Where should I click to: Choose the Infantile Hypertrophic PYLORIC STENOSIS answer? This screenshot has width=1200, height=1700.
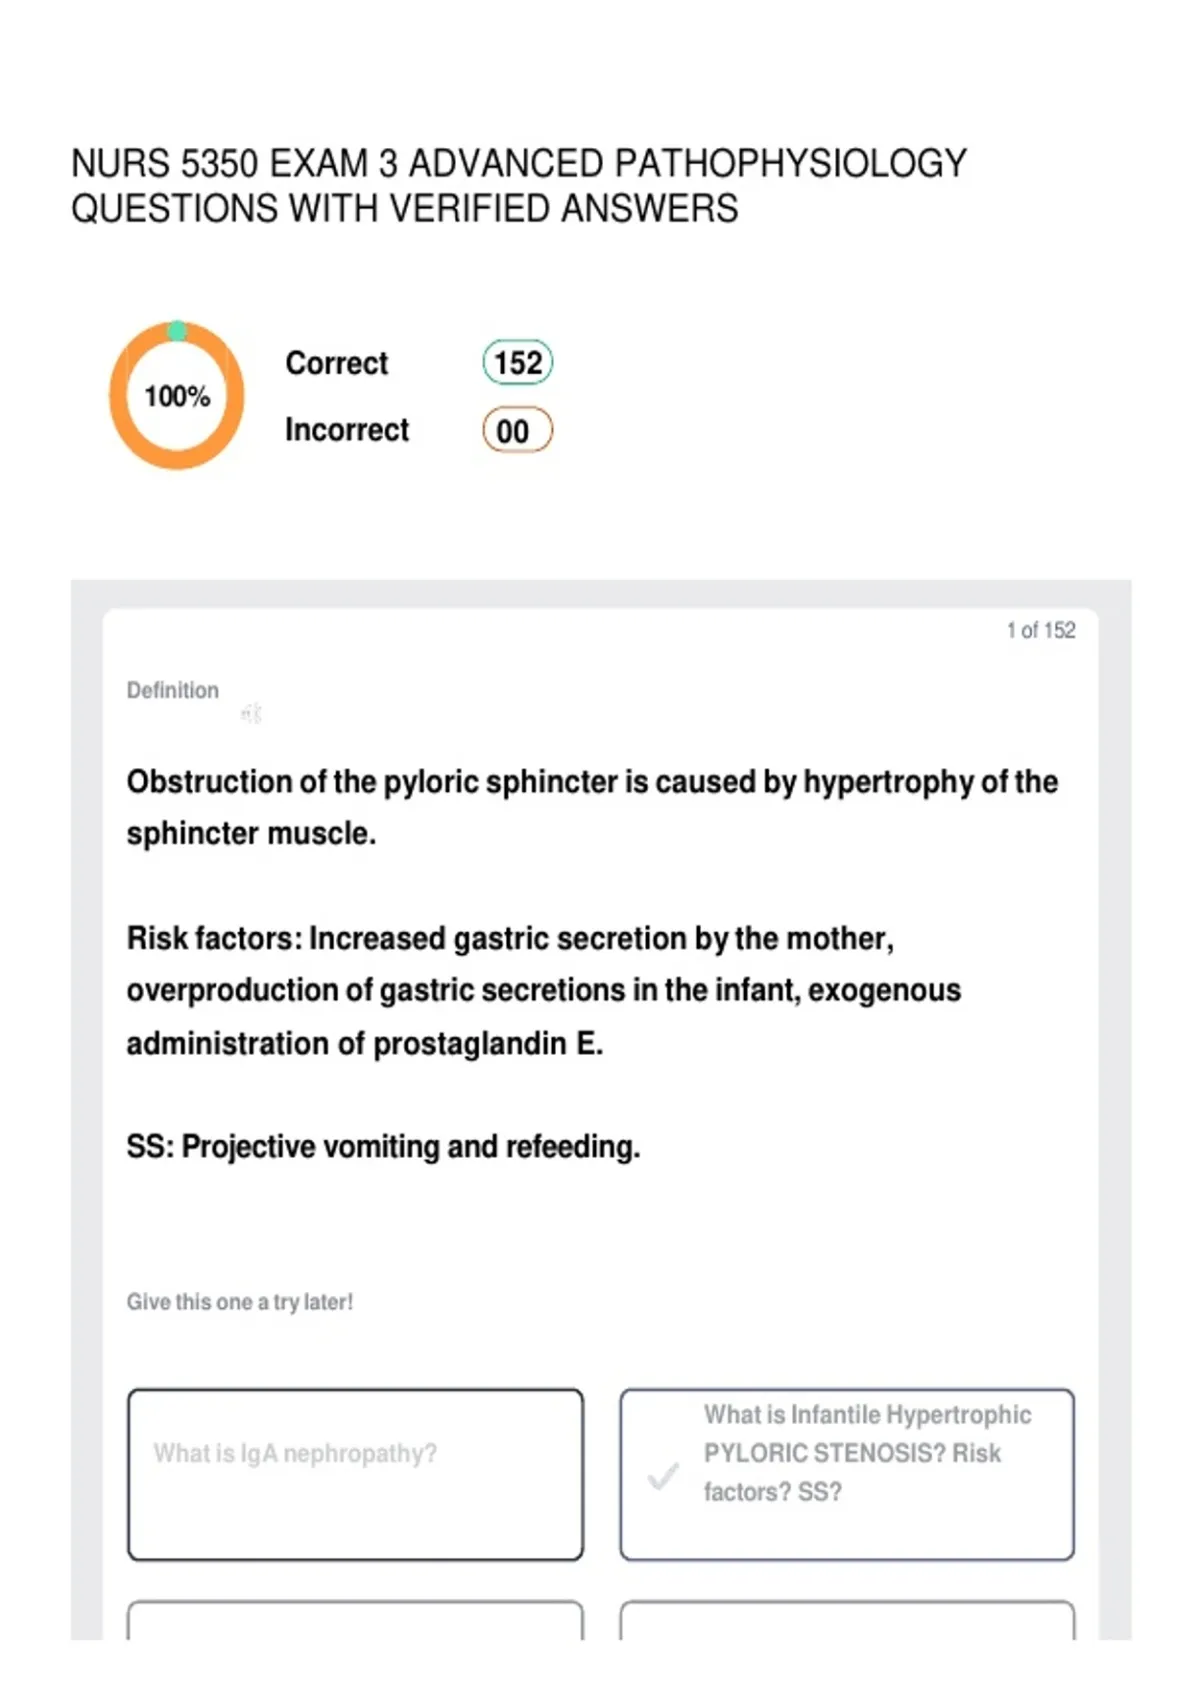(847, 1474)
